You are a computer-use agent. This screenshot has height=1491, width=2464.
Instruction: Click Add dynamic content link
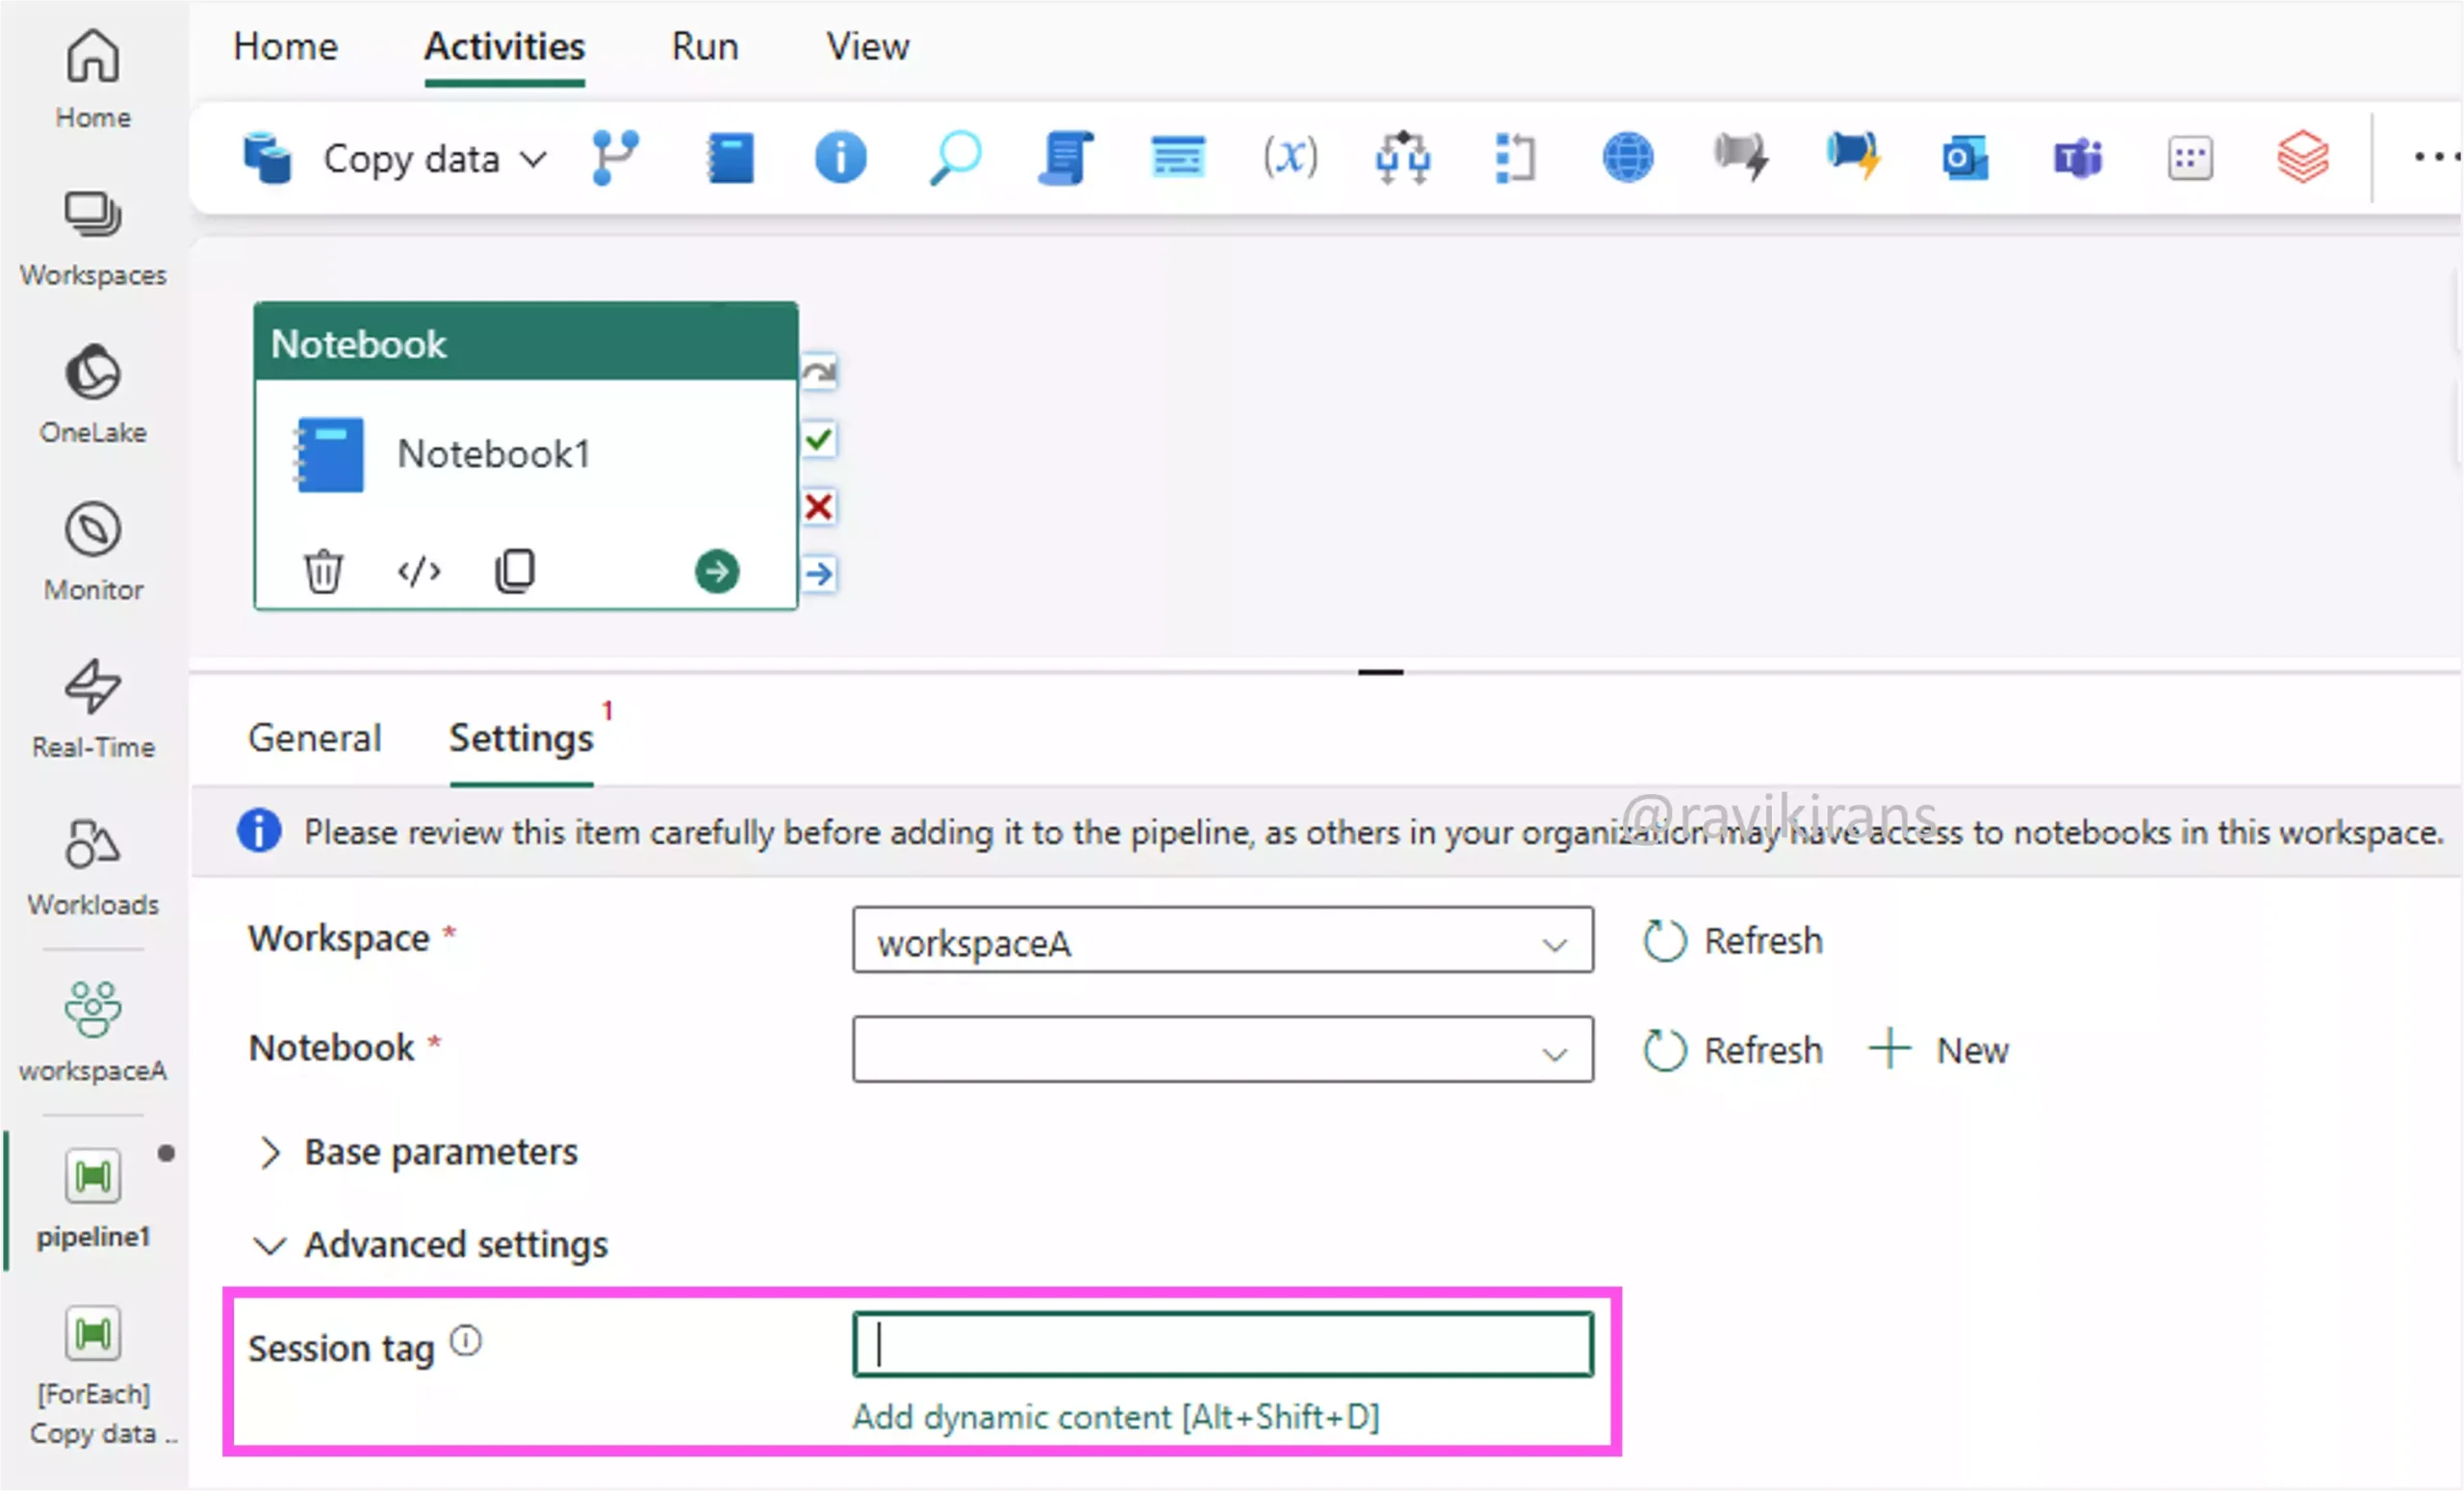coord(1116,1418)
